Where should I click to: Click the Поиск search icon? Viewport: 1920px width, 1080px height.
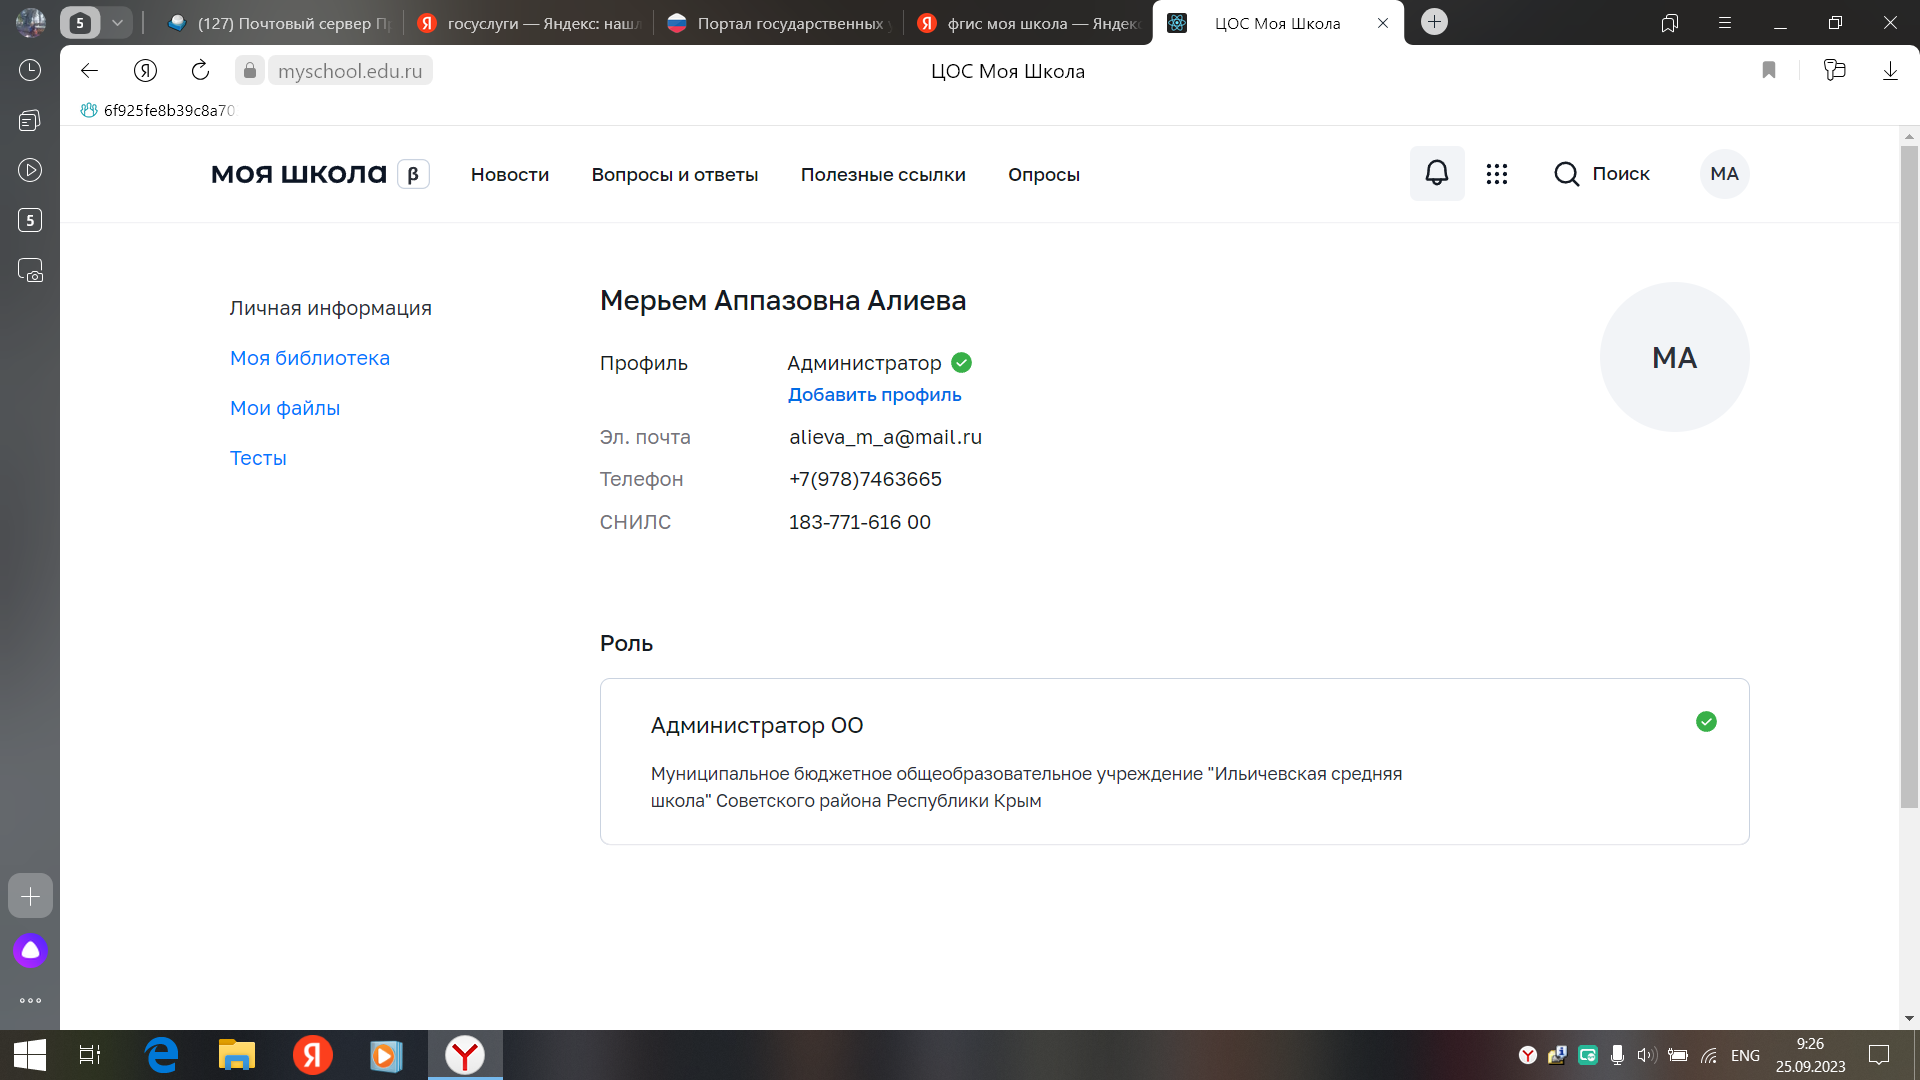click(1566, 174)
